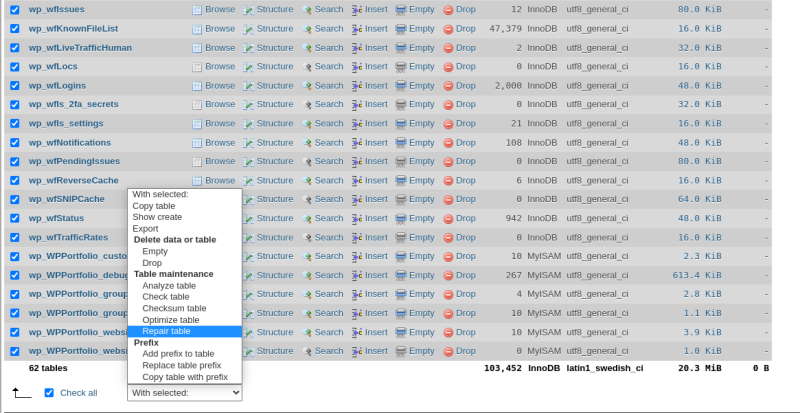This screenshot has width=800, height=413.
Task: Click the 613.4 KiB size value
Action: tap(696, 275)
